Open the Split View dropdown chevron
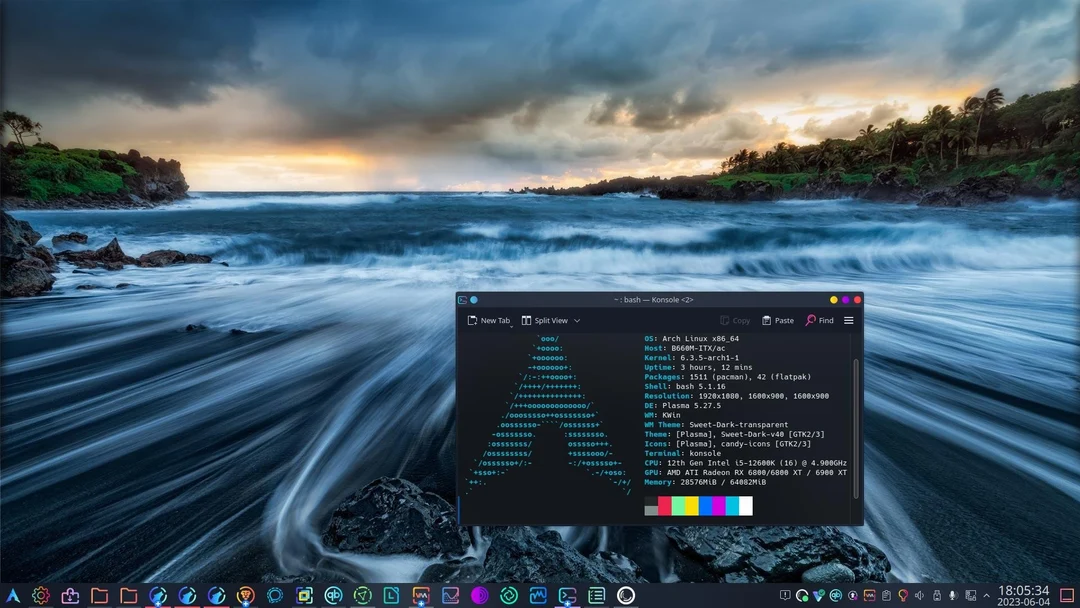The width and height of the screenshot is (1080, 608). click(x=577, y=320)
